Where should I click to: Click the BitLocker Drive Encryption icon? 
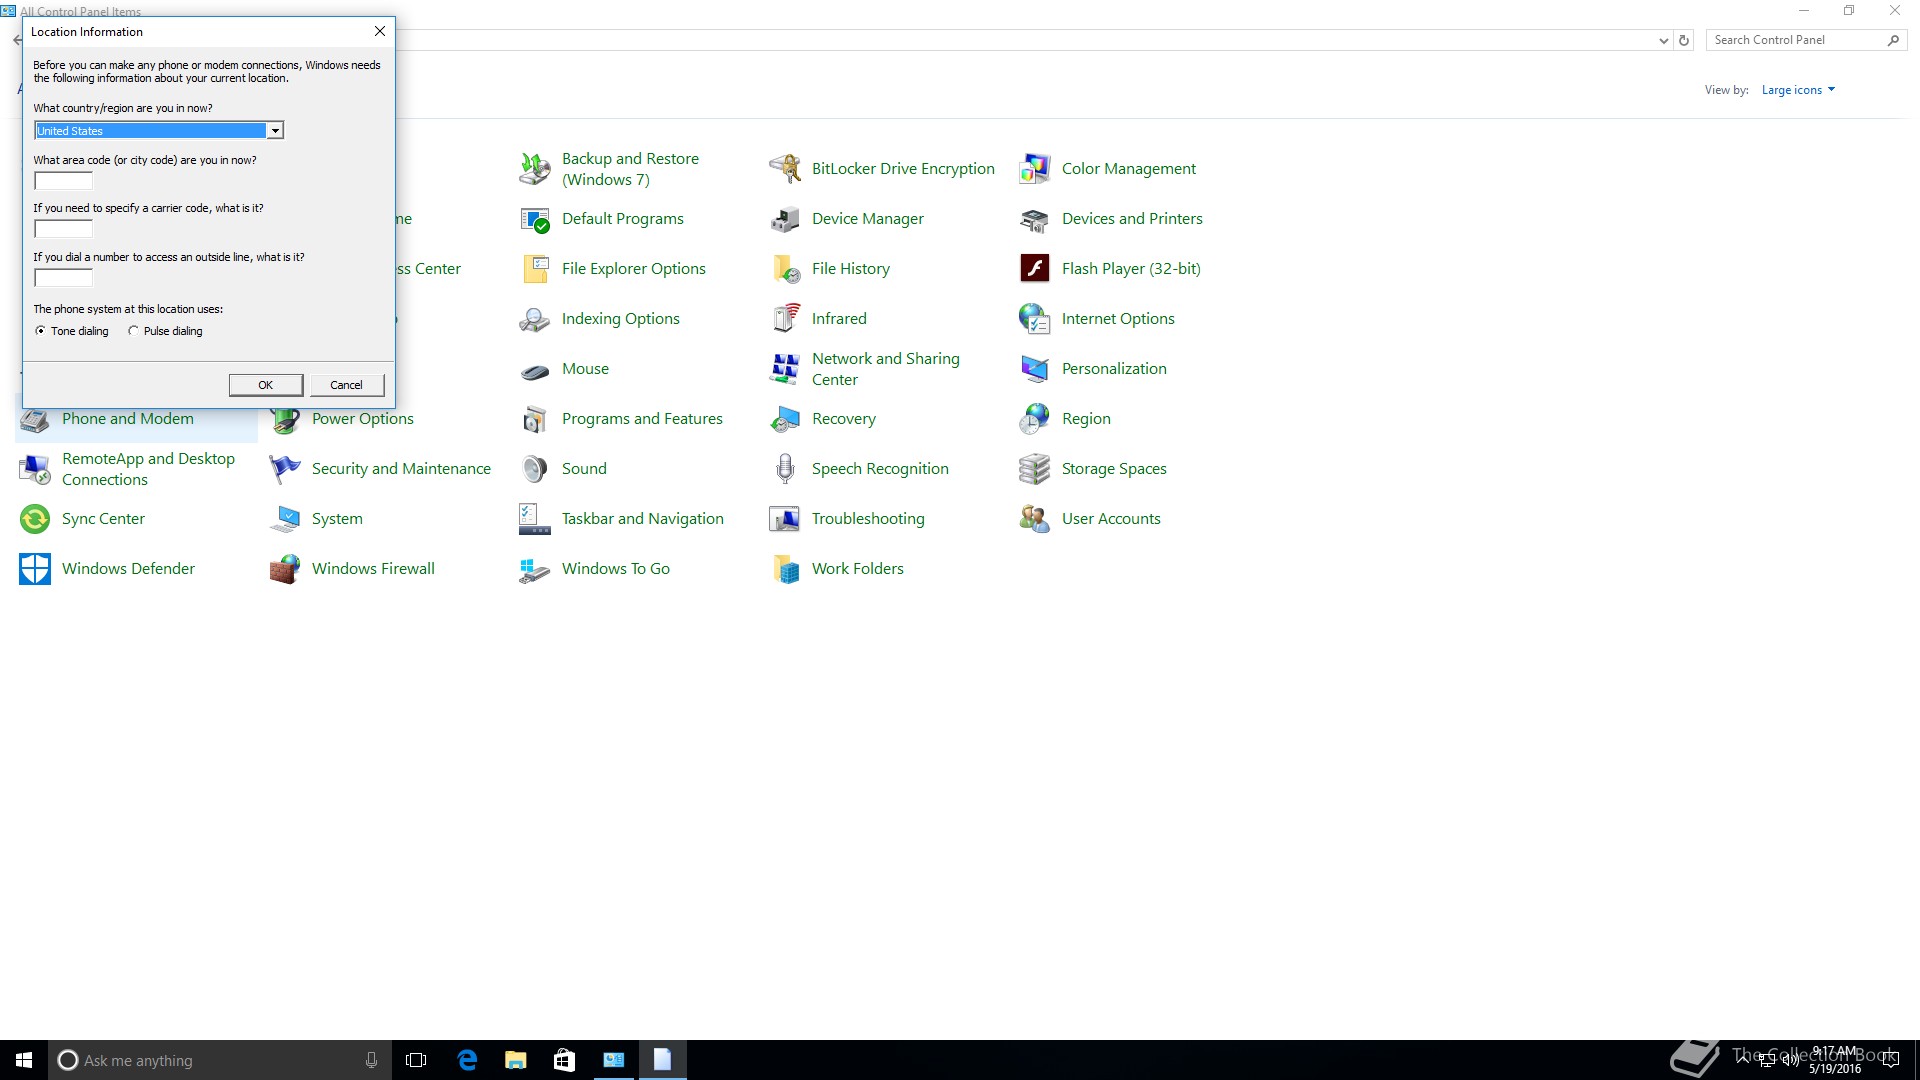[x=785, y=169]
